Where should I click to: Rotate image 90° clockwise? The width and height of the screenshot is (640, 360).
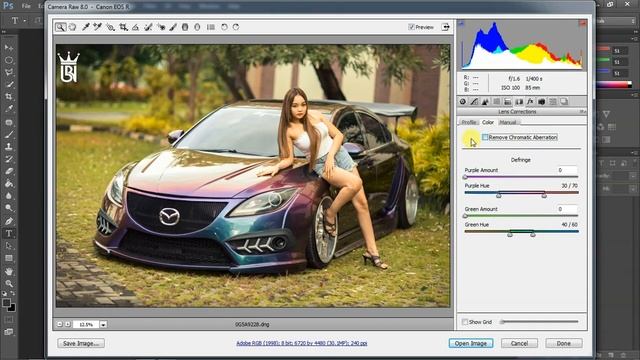[236, 27]
